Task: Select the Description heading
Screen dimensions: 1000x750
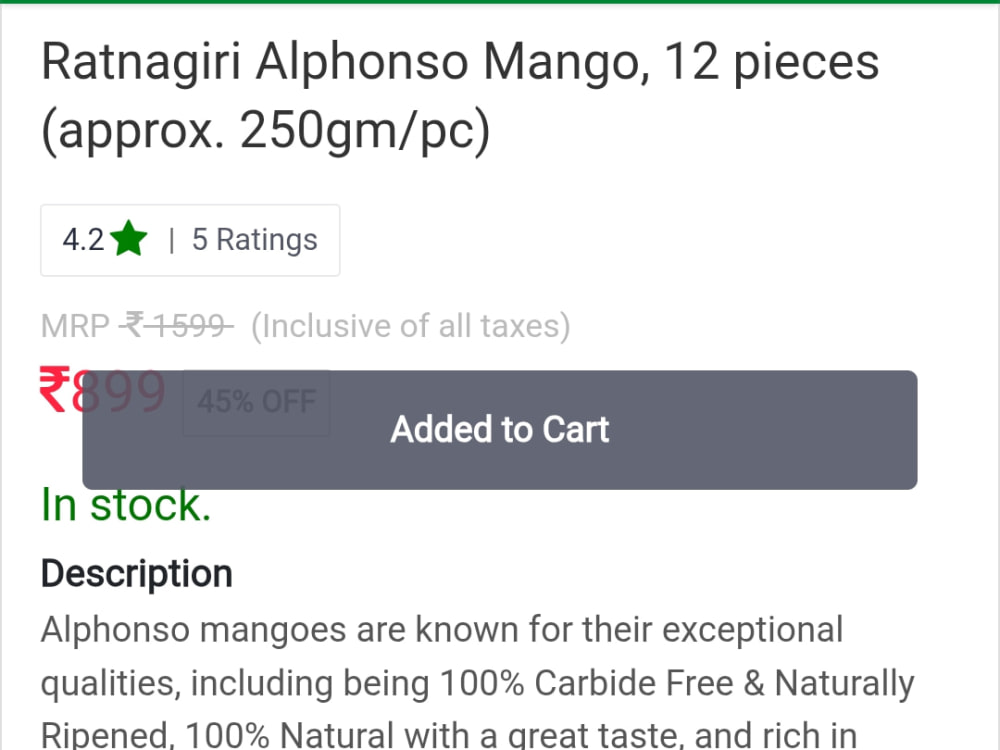Action: point(136,573)
